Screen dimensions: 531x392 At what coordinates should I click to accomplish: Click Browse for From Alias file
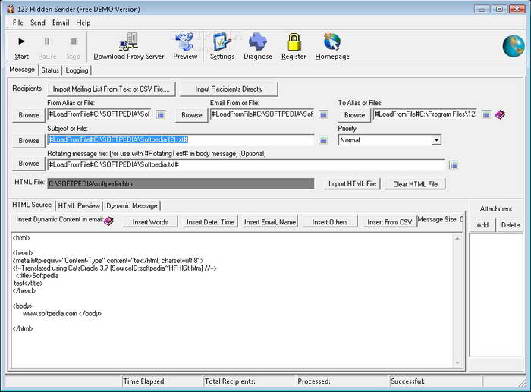pyautogui.click(x=29, y=115)
